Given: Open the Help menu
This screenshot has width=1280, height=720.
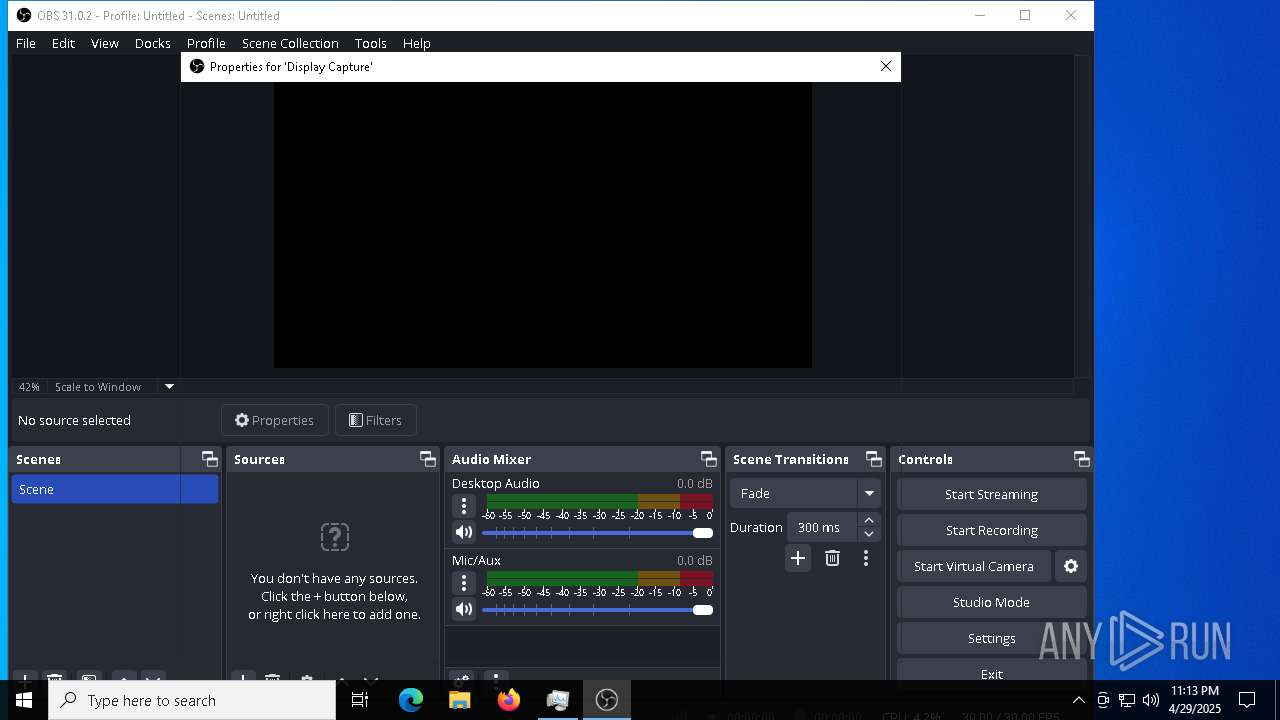Looking at the screenshot, I should click(x=416, y=43).
